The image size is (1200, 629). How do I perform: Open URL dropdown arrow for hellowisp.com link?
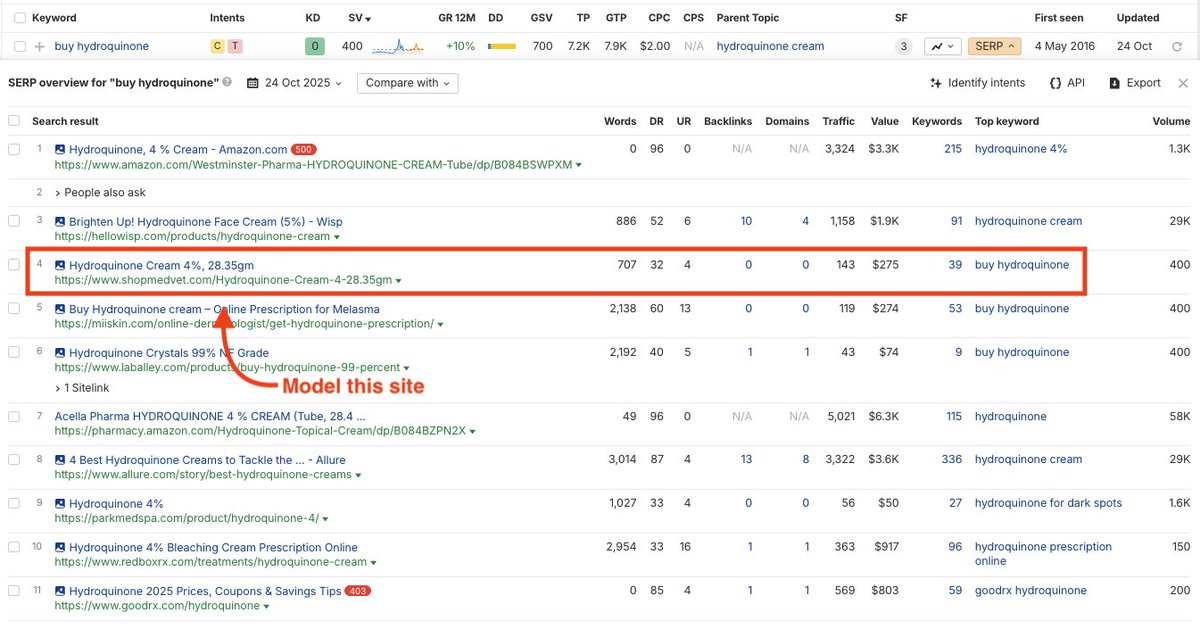point(337,237)
